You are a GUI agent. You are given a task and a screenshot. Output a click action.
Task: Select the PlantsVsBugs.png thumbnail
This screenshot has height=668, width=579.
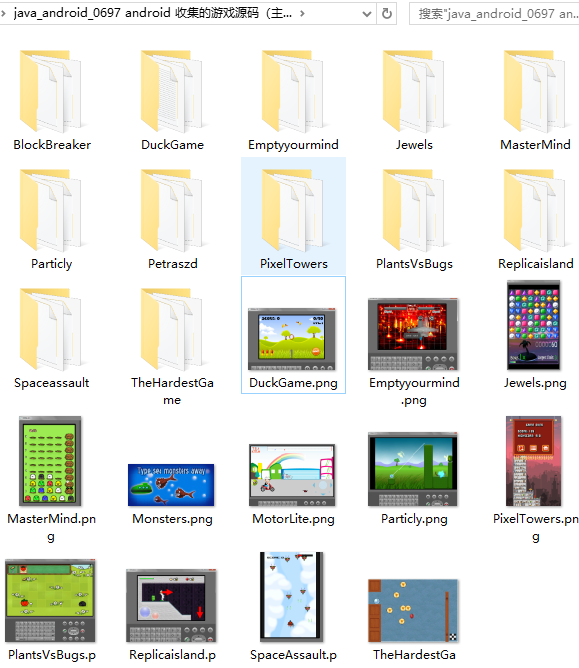click(50, 601)
